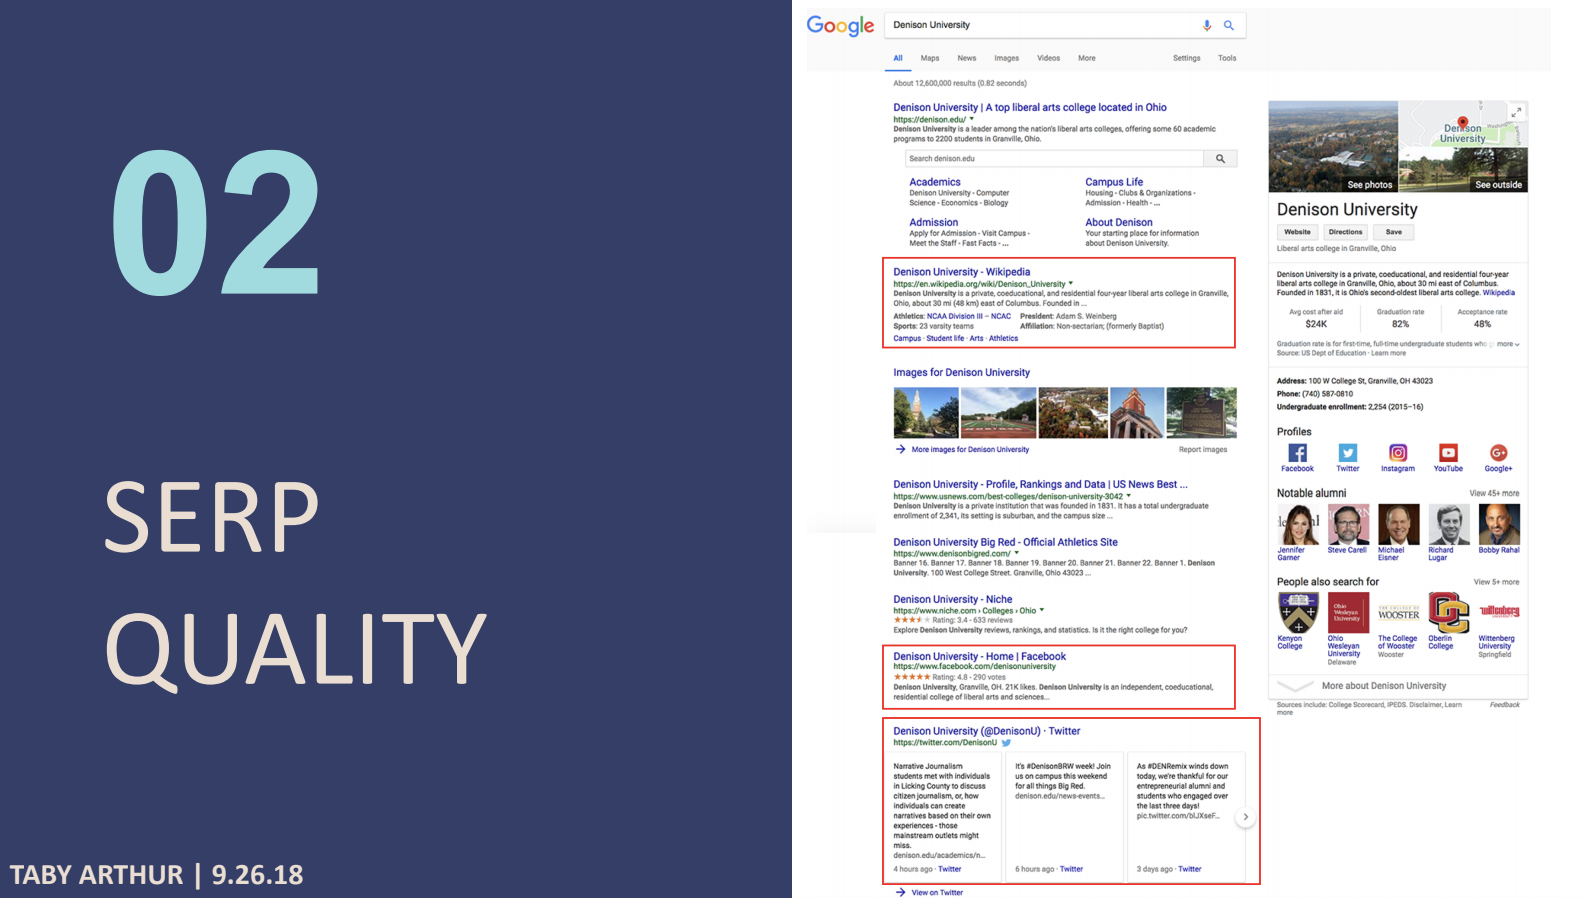The height and width of the screenshot is (898, 1590).
Task: Click Feedback link under knowledge panel
Action: pos(1504,705)
